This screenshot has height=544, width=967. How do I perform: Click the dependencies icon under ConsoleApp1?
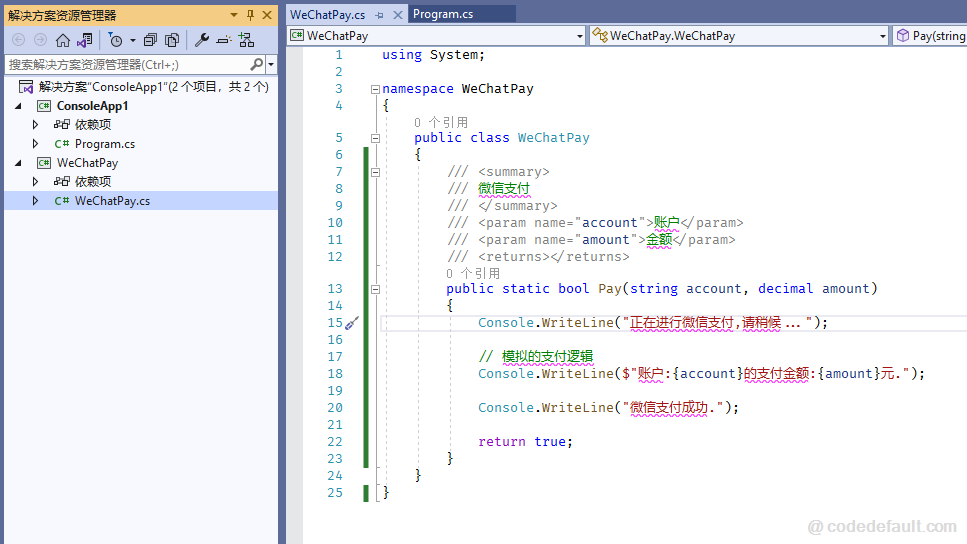61,125
